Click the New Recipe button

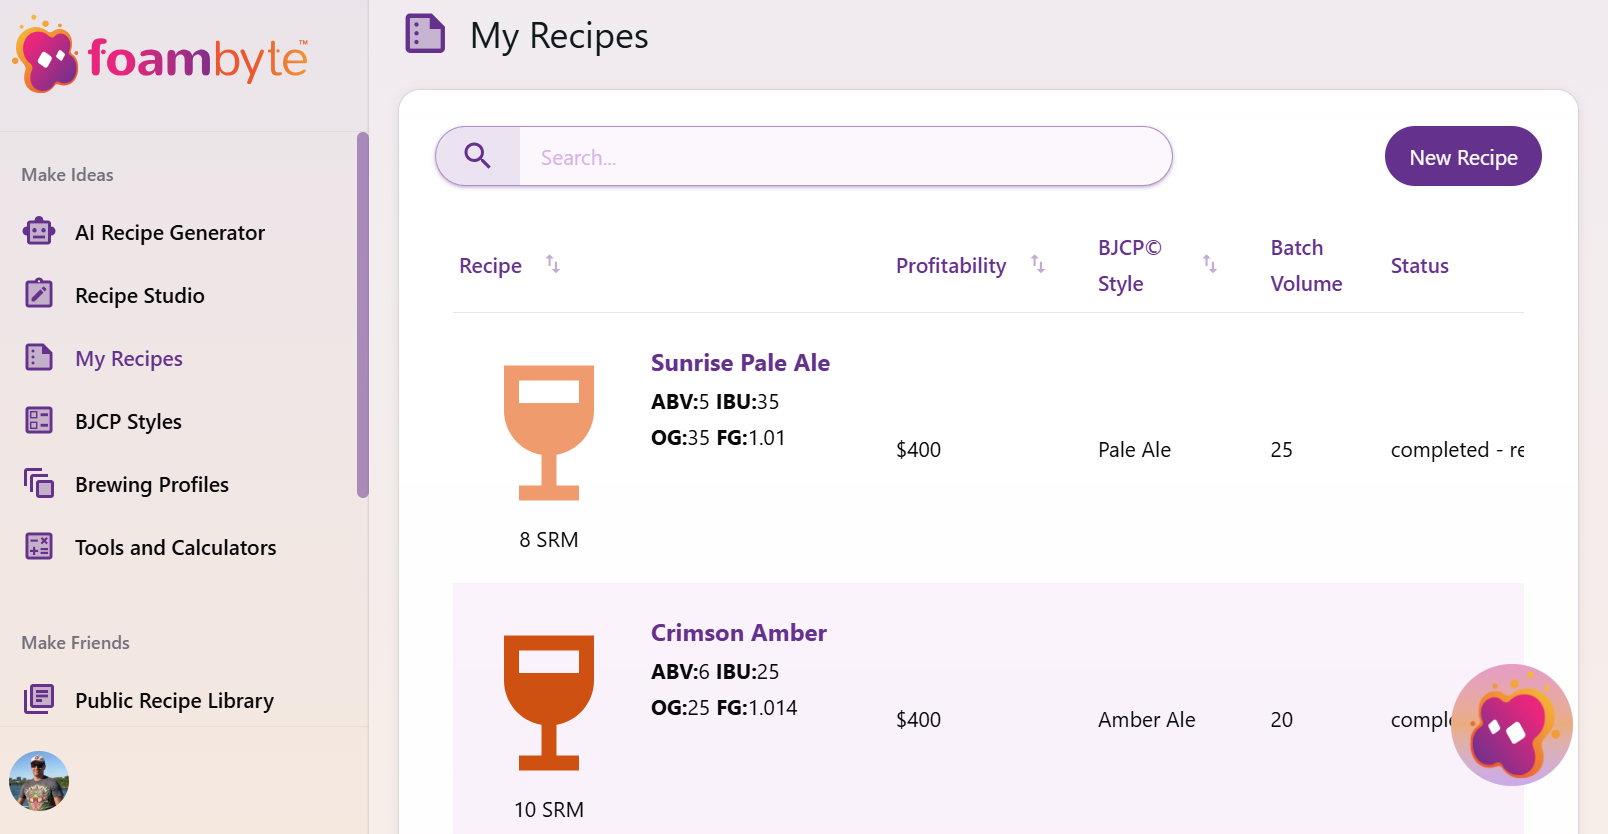(1462, 157)
